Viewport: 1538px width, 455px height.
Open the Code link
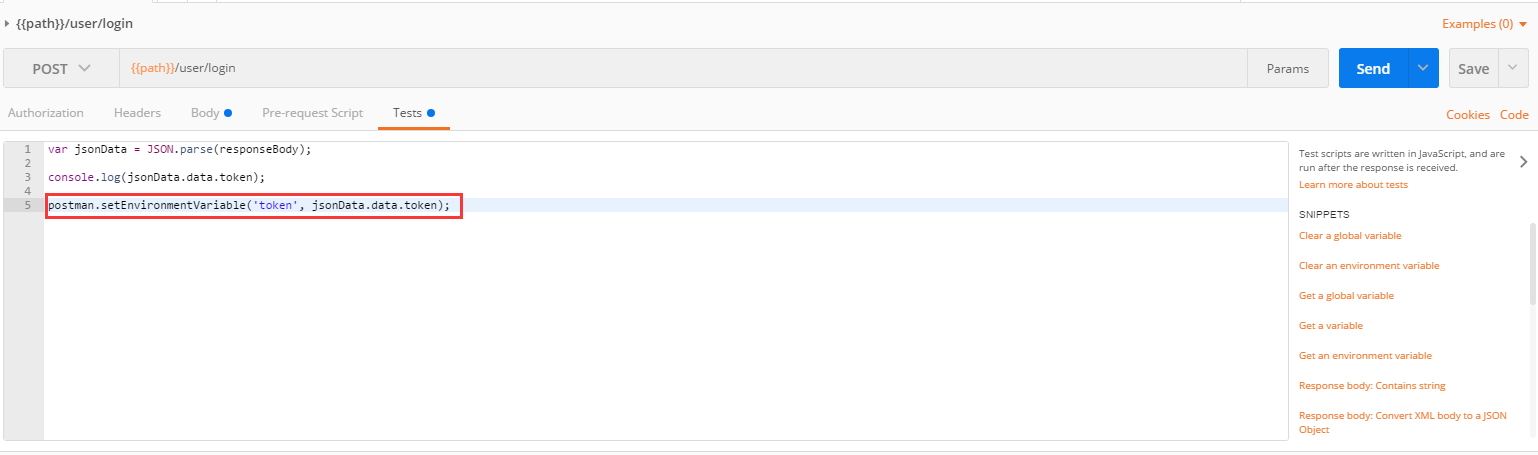pos(1514,115)
